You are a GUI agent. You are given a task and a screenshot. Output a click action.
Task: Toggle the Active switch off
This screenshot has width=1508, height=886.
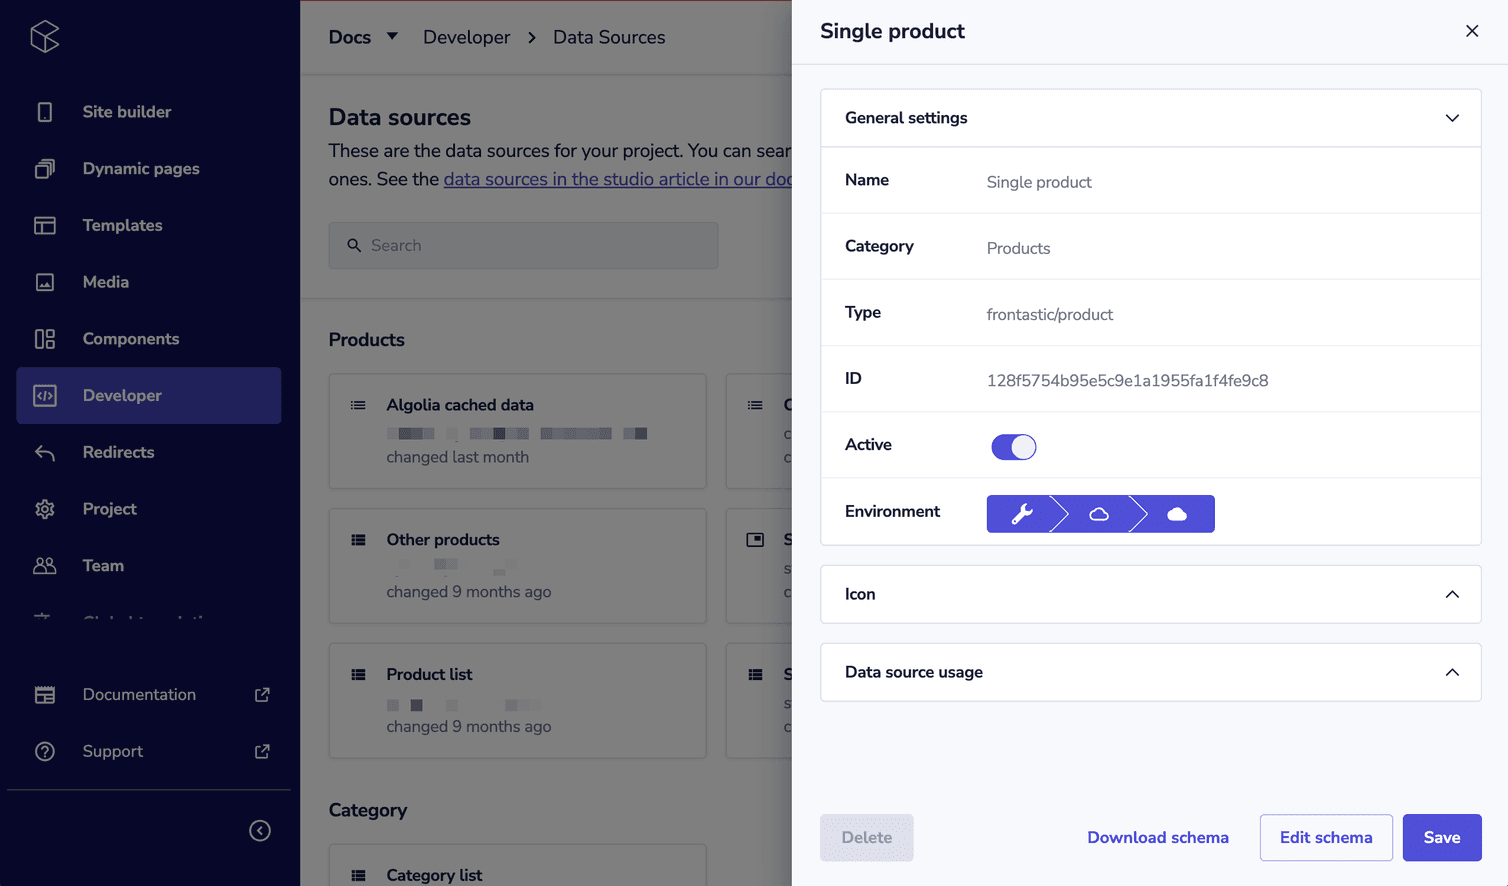[x=1013, y=446]
